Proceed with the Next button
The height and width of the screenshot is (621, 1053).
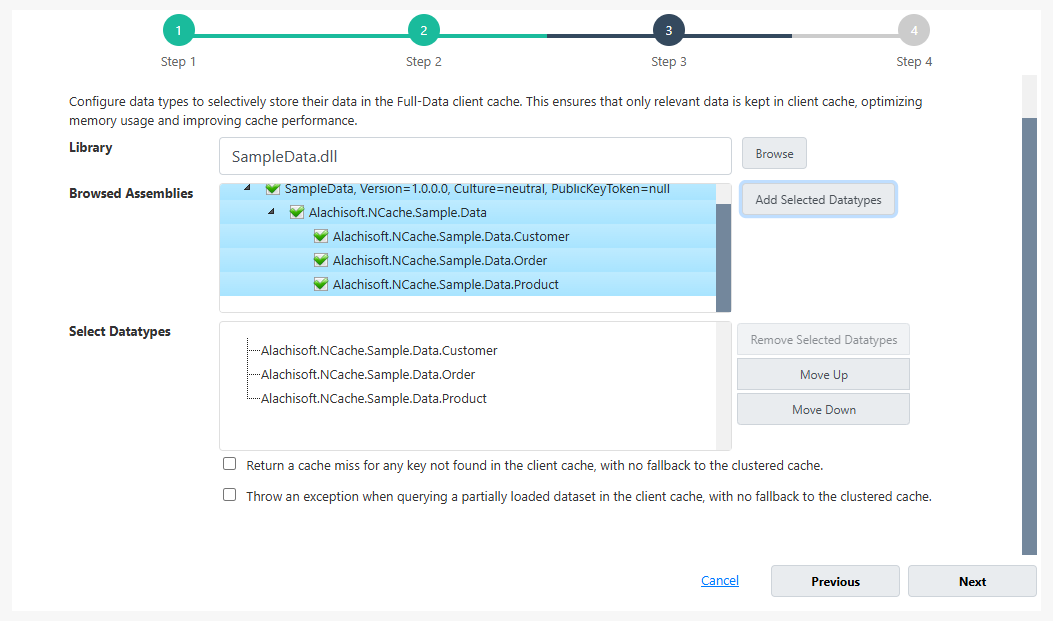tap(972, 581)
